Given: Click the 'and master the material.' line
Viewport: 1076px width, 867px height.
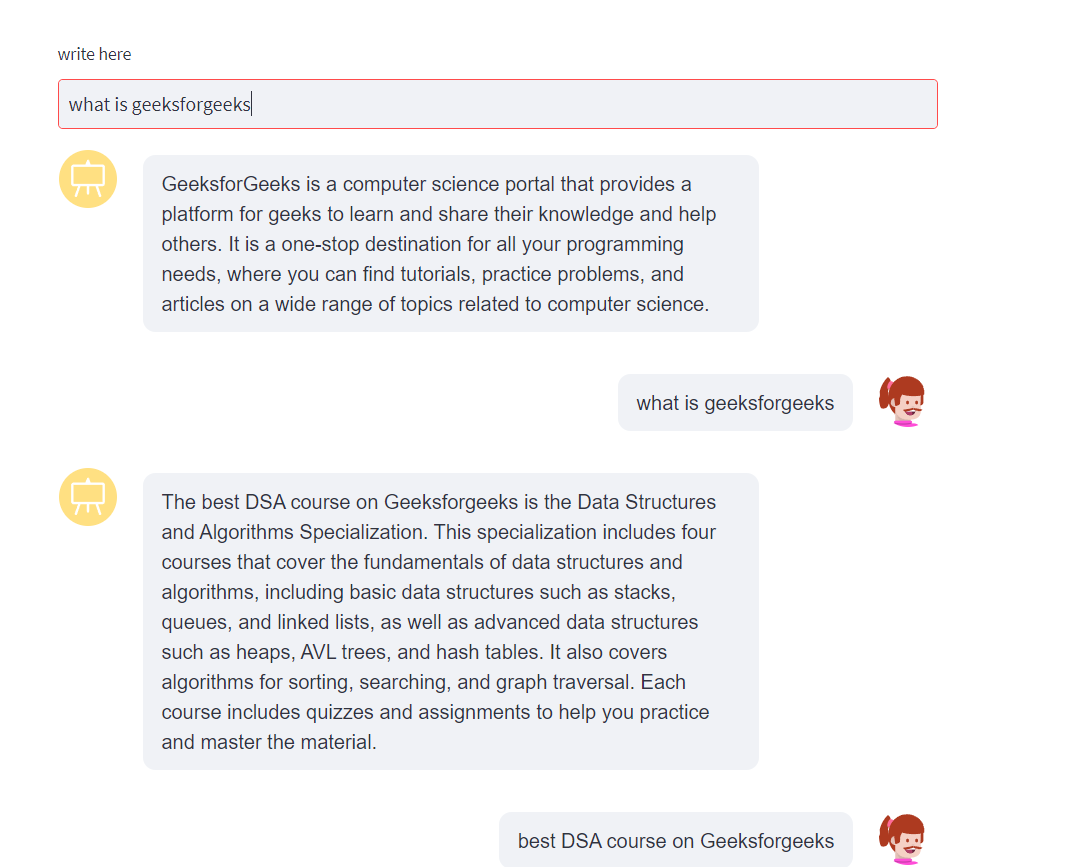Looking at the screenshot, I should [x=269, y=742].
